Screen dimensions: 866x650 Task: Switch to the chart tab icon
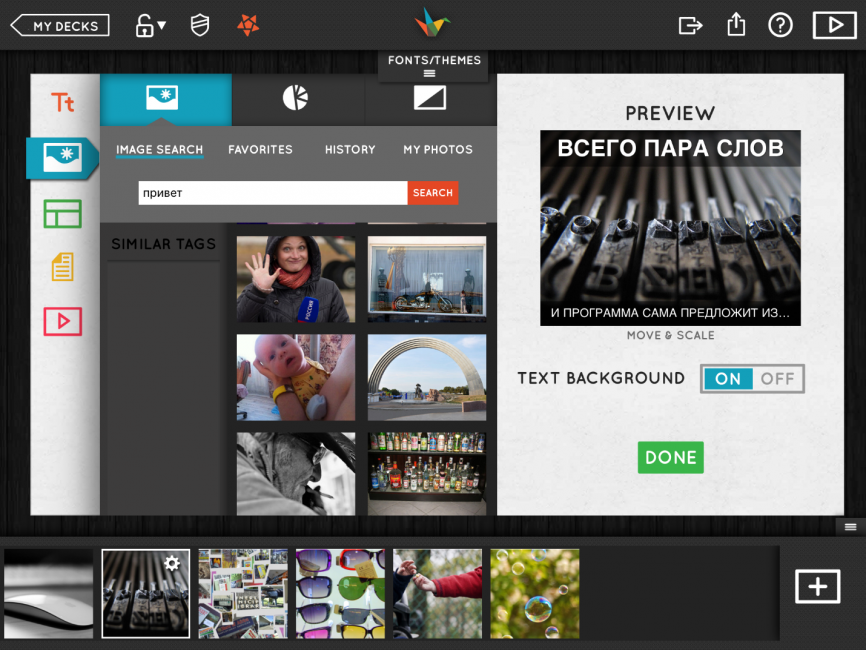[x=295, y=98]
